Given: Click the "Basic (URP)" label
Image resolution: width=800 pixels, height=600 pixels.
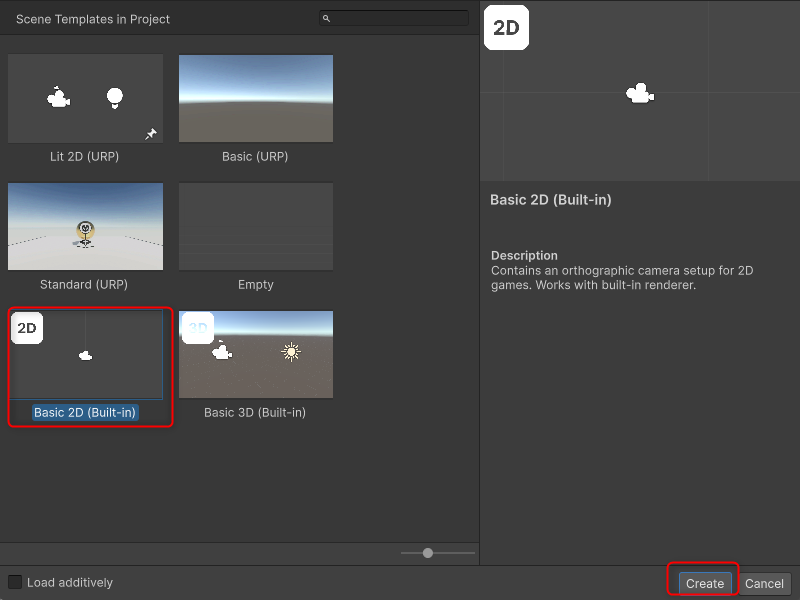Looking at the screenshot, I should [255, 157].
